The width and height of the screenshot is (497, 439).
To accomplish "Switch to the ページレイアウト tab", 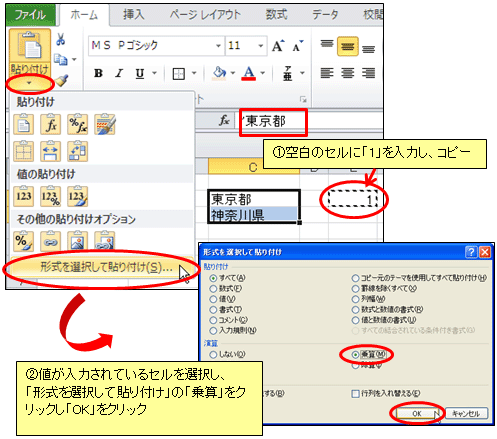I will click(x=205, y=15).
